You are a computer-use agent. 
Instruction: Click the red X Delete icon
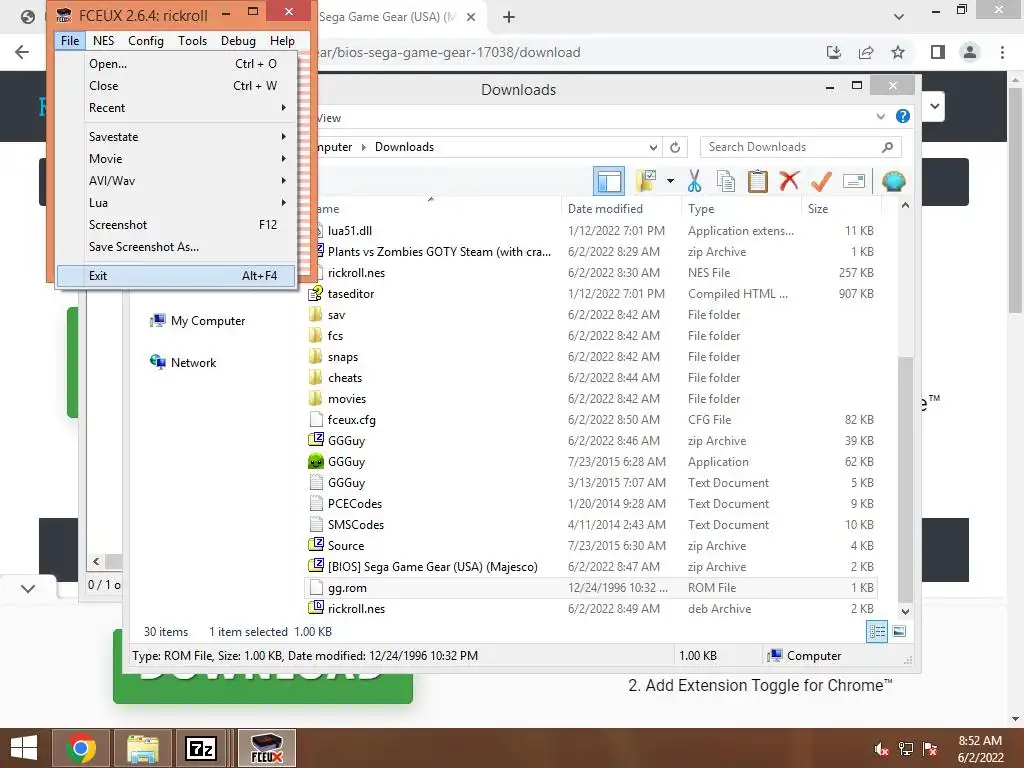[789, 180]
